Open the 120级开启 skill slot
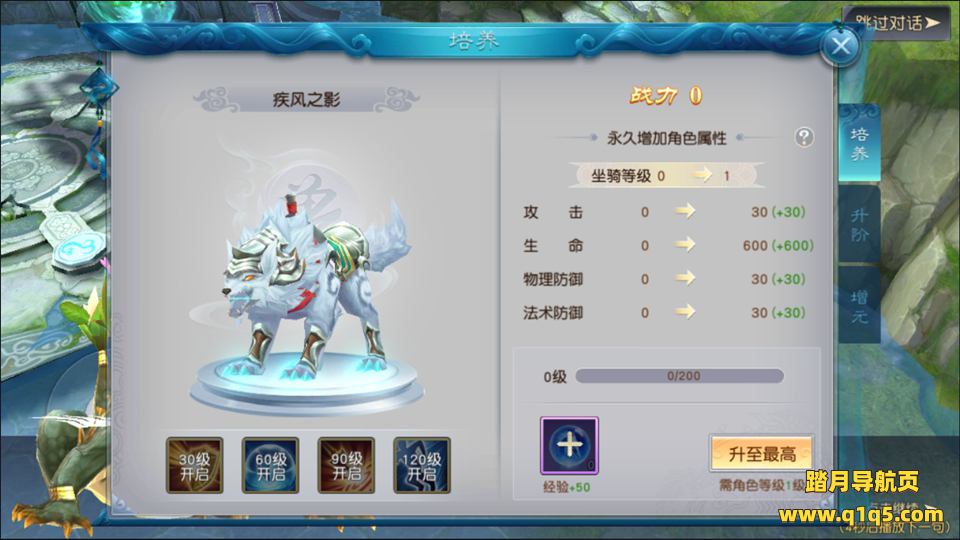This screenshot has width=960, height=540. (x=422, y=465)
